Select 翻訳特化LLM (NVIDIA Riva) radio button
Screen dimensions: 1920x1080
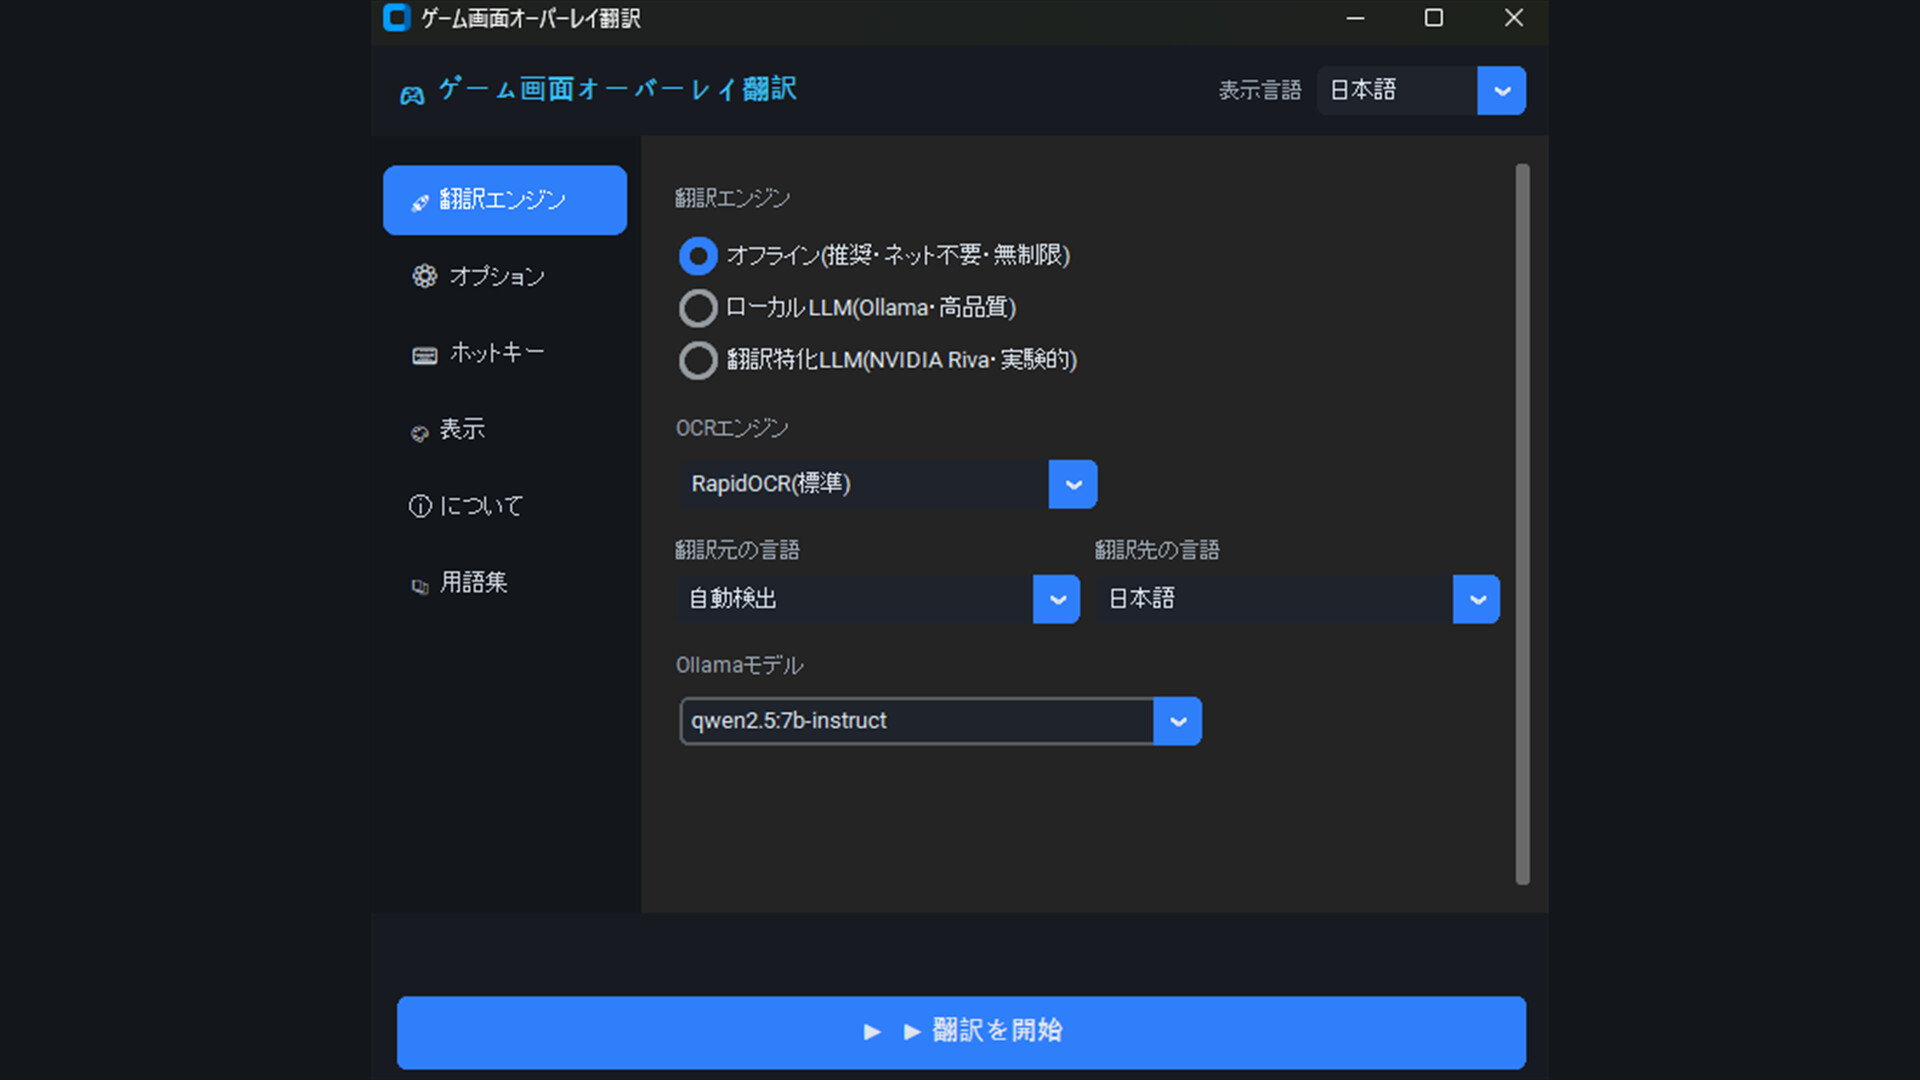click(x=698, y=360)
